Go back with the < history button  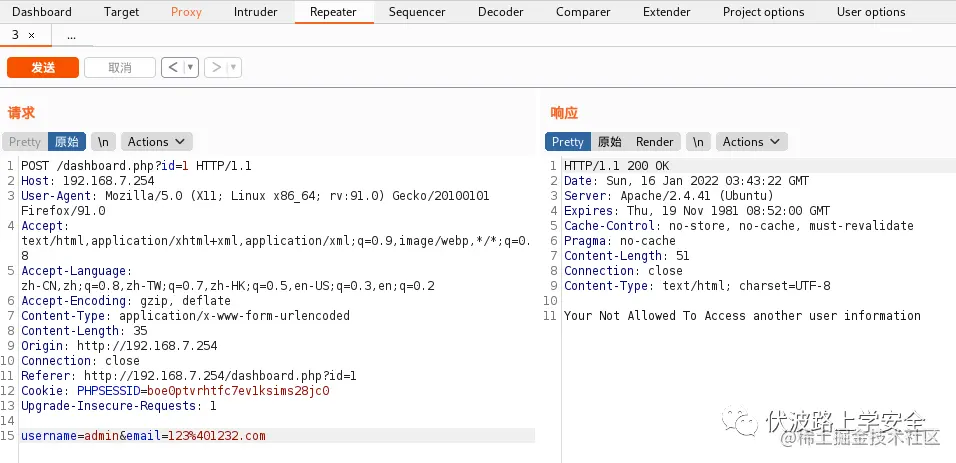pos(173,68)
